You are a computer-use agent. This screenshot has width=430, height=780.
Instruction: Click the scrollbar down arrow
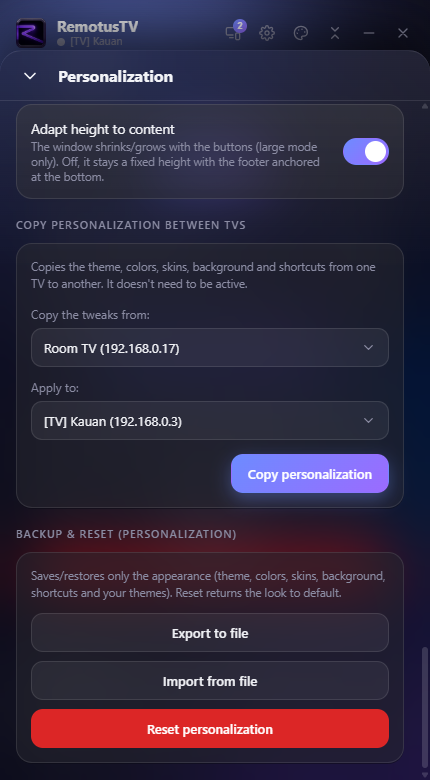[425, 775]
